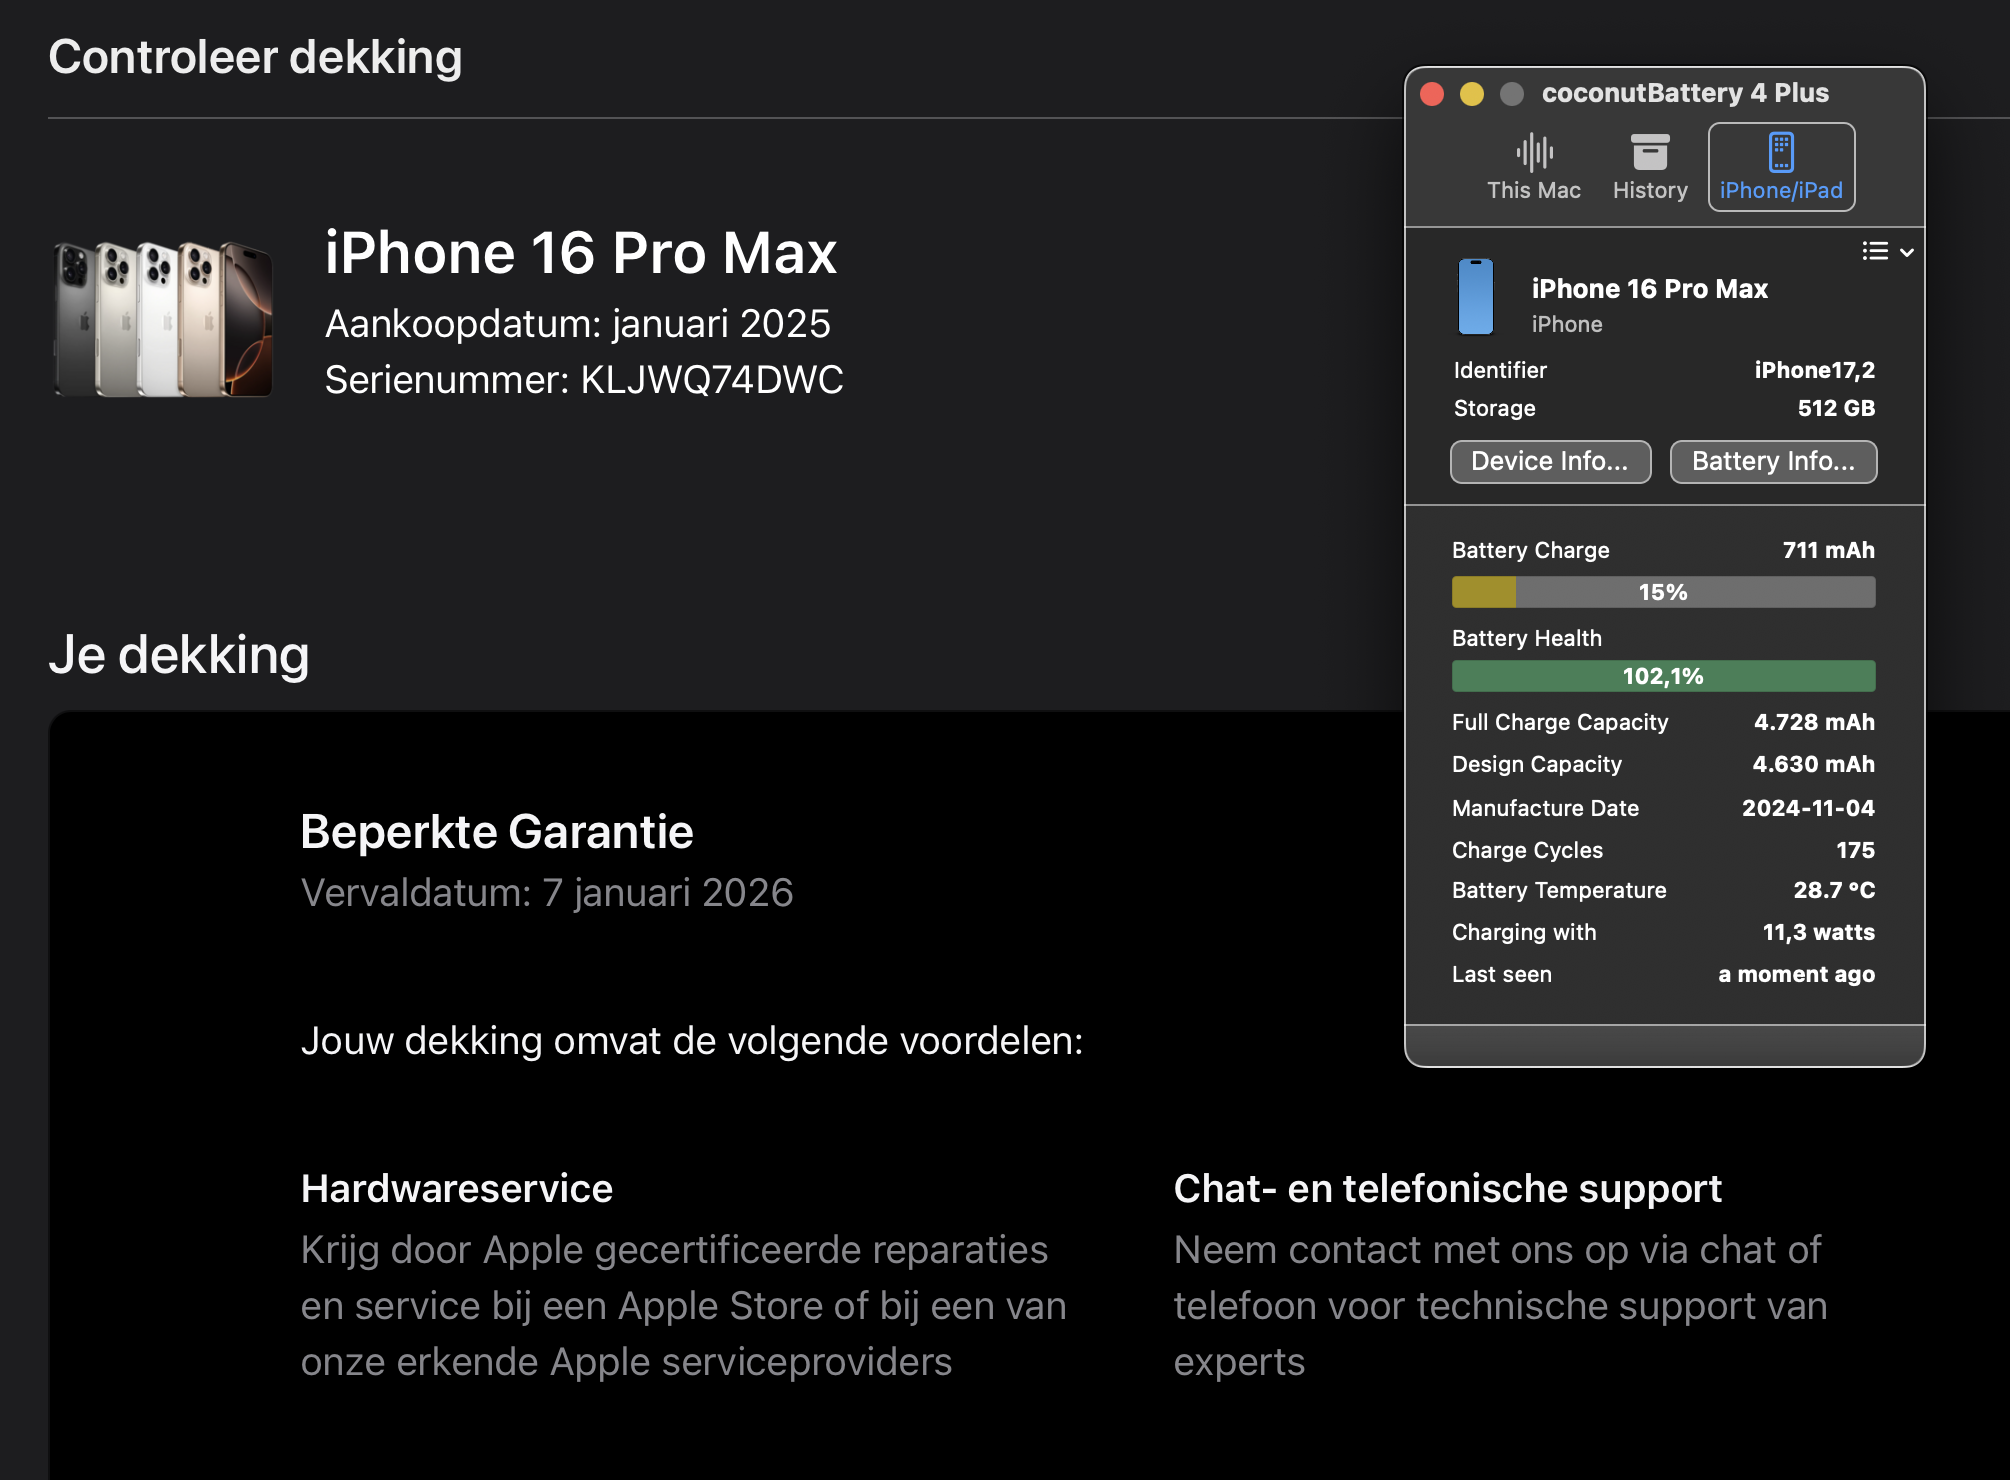The width and height of the screenshot is (2010, 1480).
Task: Click the Last seen a moment ago value
Action: tap(1796, 974)
